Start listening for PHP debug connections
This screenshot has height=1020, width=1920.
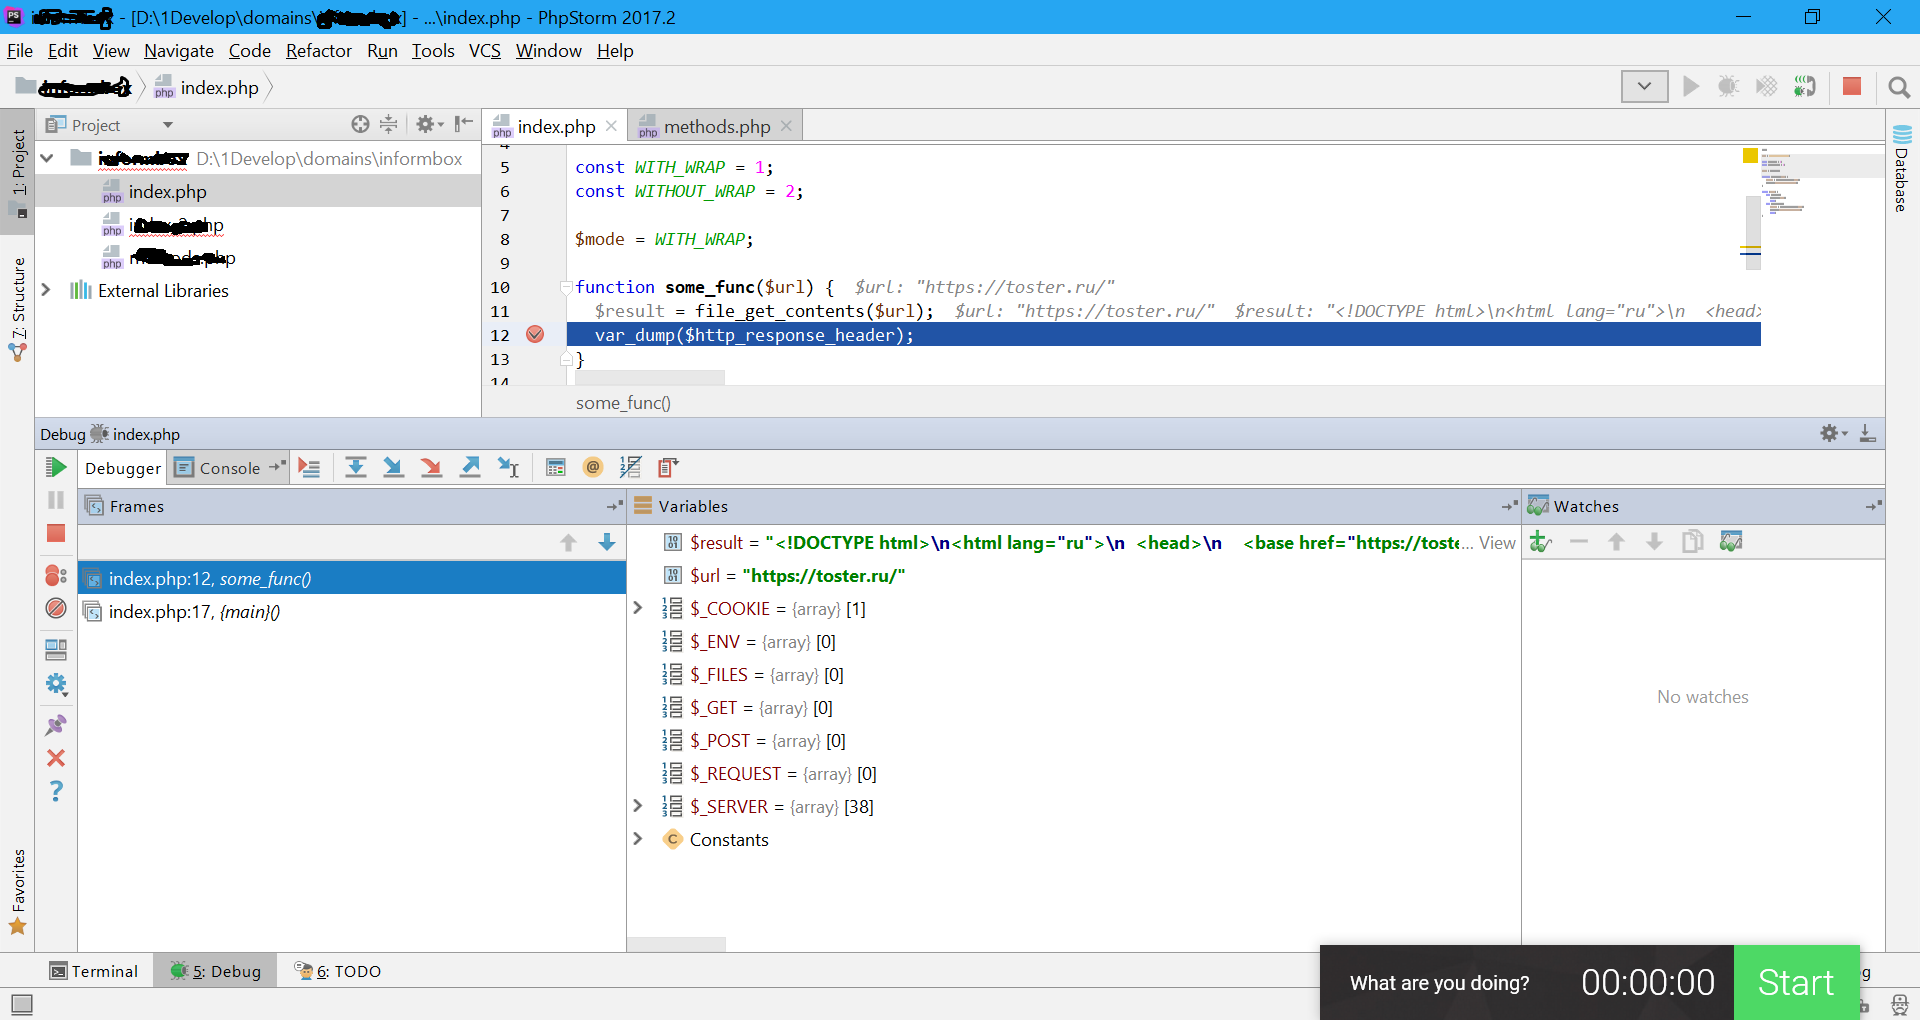point(1804,87)
